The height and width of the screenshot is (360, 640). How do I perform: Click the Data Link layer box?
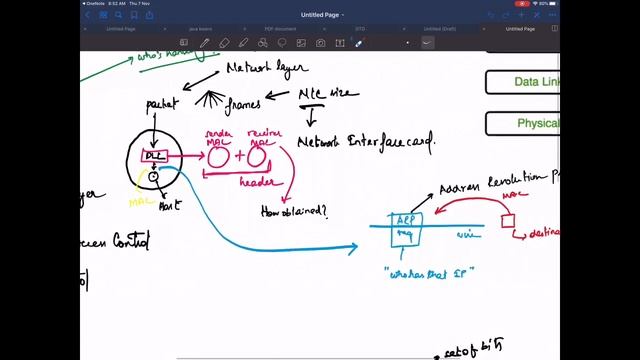523,82
